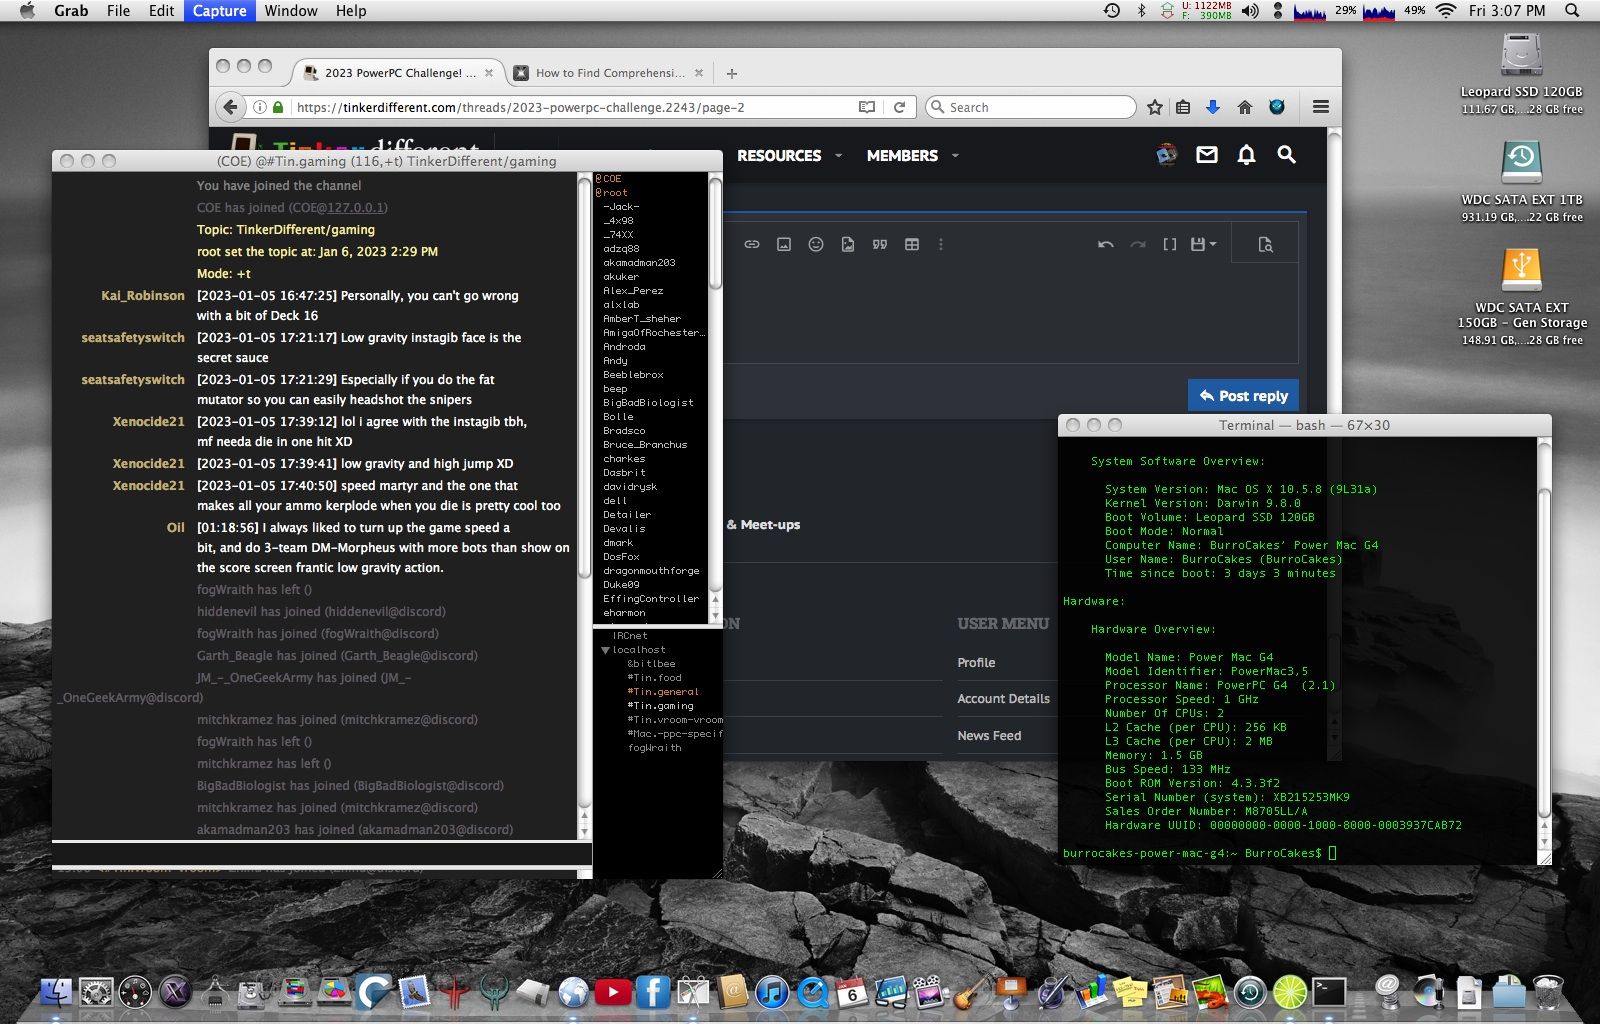The image size is (1600, 1024).
Task: Open the volume control in menu bar
Action: (x=1250, y=11)
